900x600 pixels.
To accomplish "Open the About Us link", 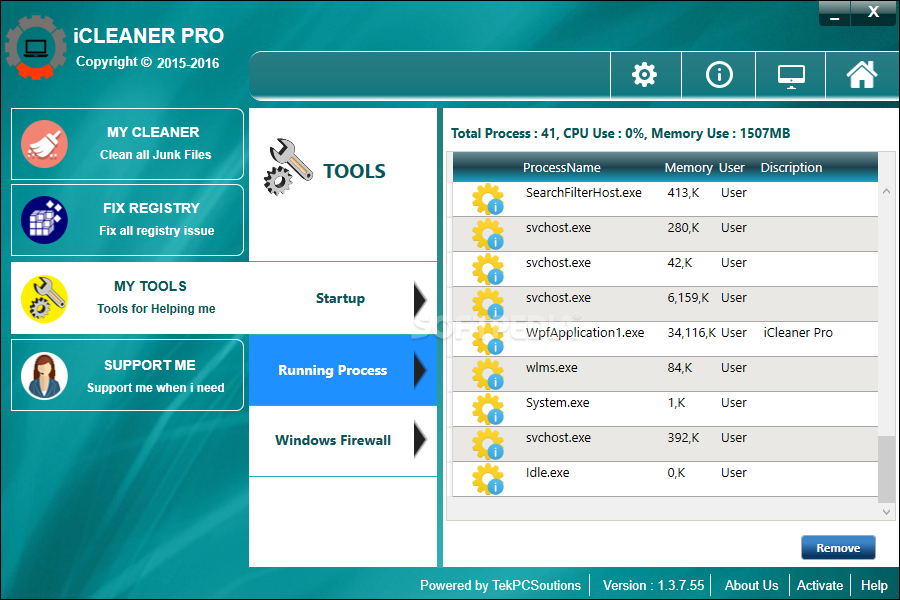I will (x=751, y=586).
